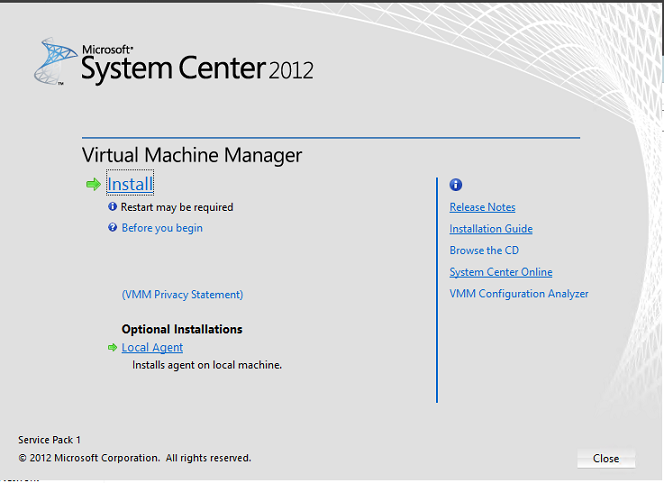The height and width of the screenshot is (483, 664).
Task: Open the Before you begin link
Action: click(162, 228)
